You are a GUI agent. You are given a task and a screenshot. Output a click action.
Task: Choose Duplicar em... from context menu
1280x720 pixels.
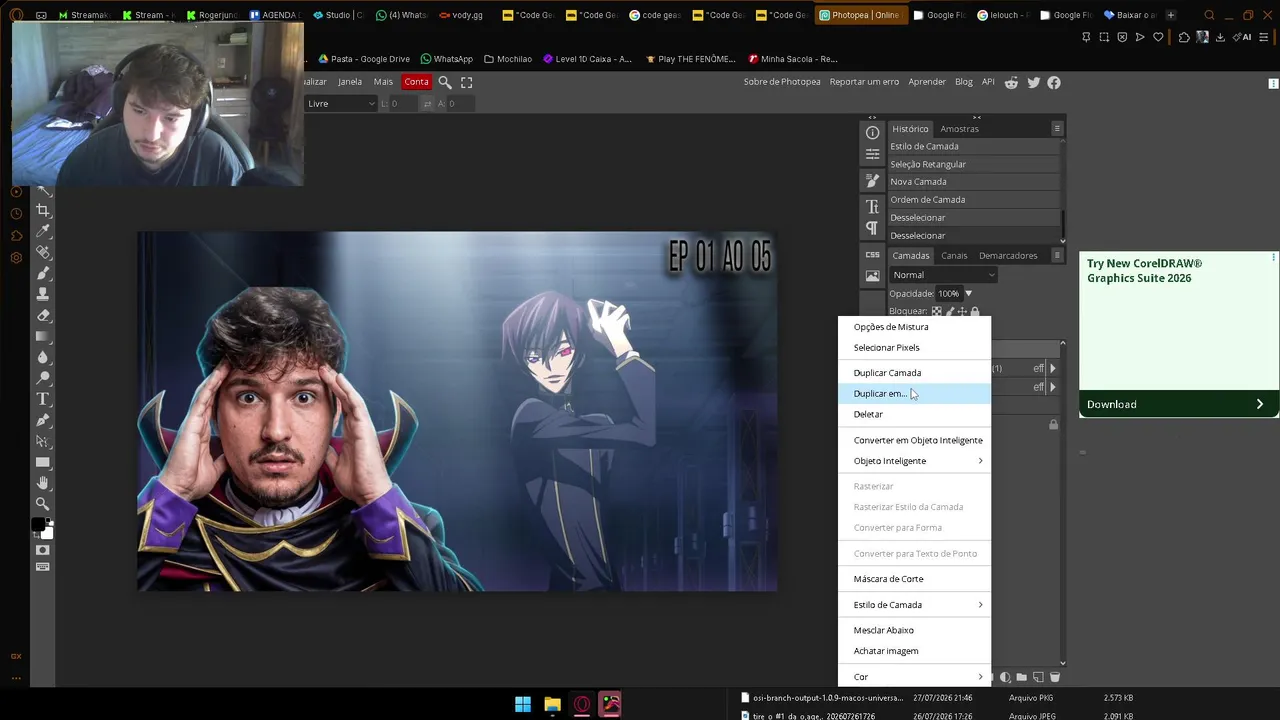tap(914, 394)
